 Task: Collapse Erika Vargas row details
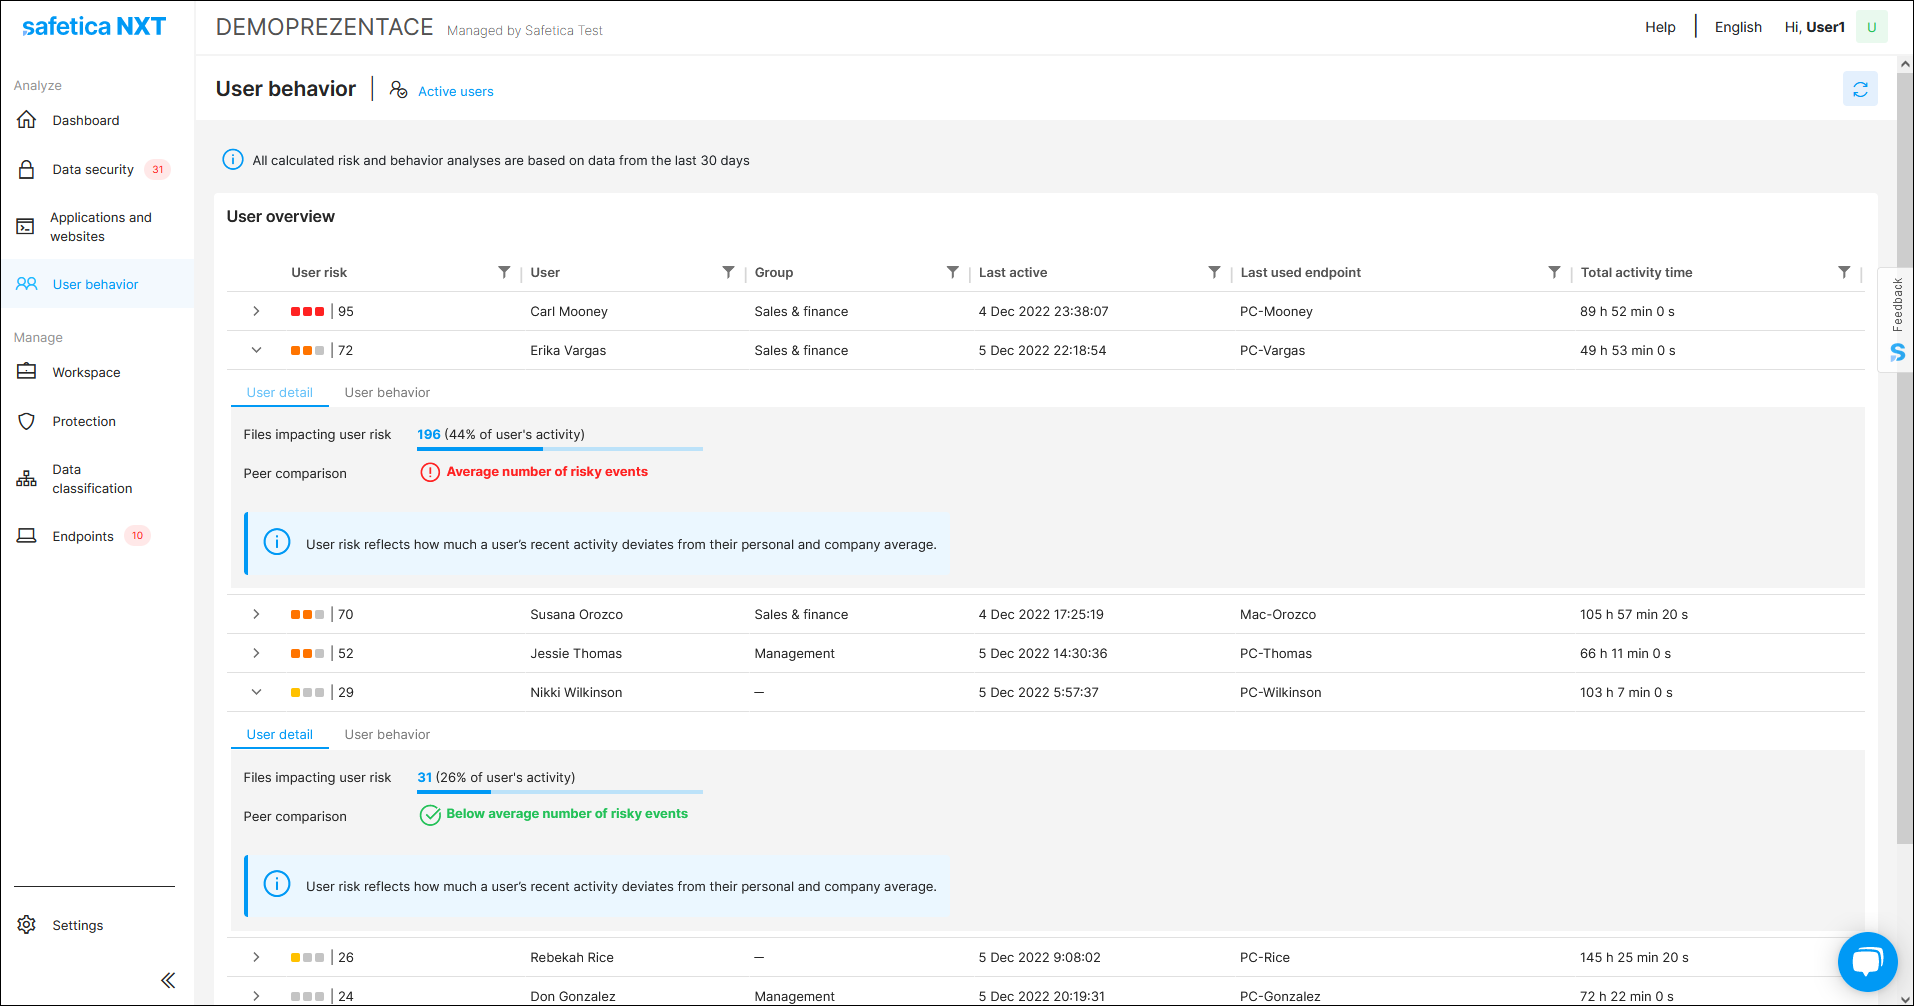pyautogui.click(x=256, y=350)
